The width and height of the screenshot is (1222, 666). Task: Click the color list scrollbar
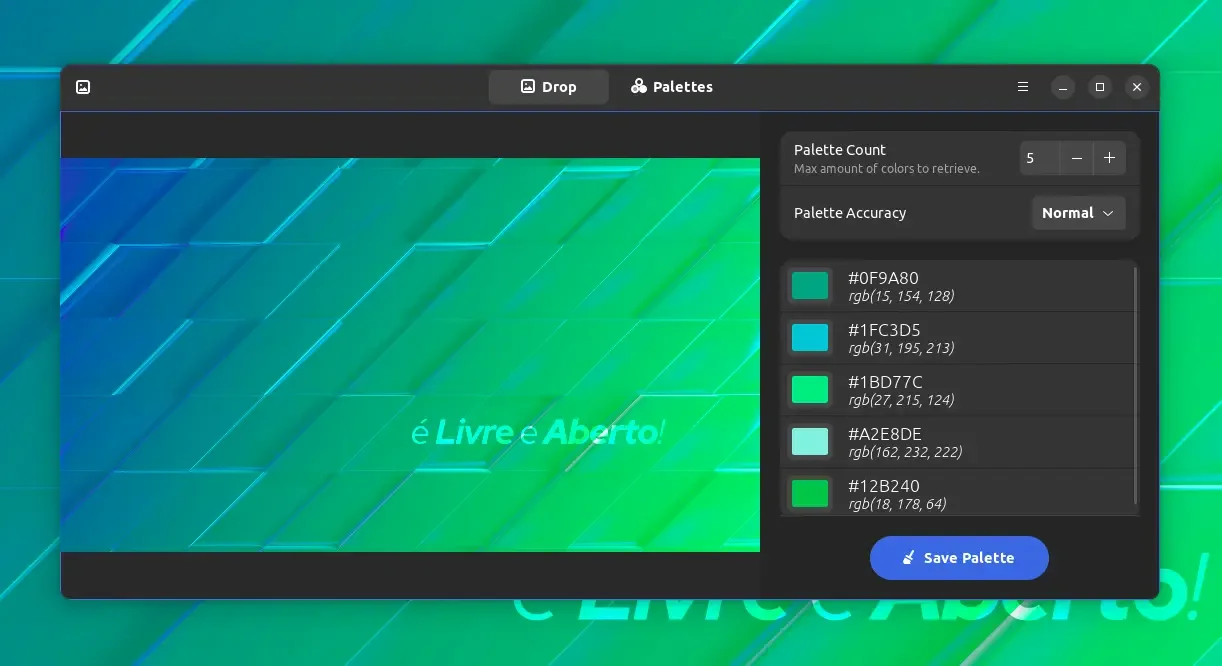1135,385
